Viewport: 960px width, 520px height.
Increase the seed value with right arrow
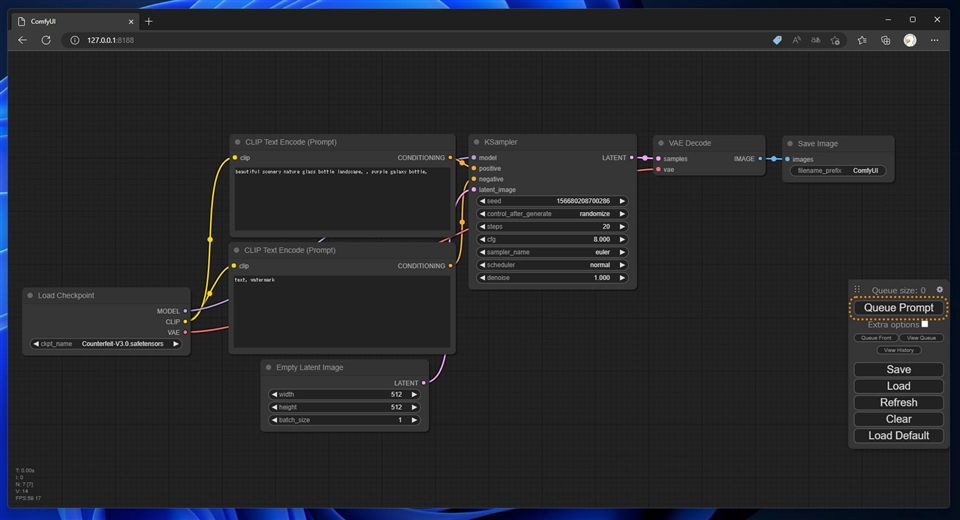point(622,201)
